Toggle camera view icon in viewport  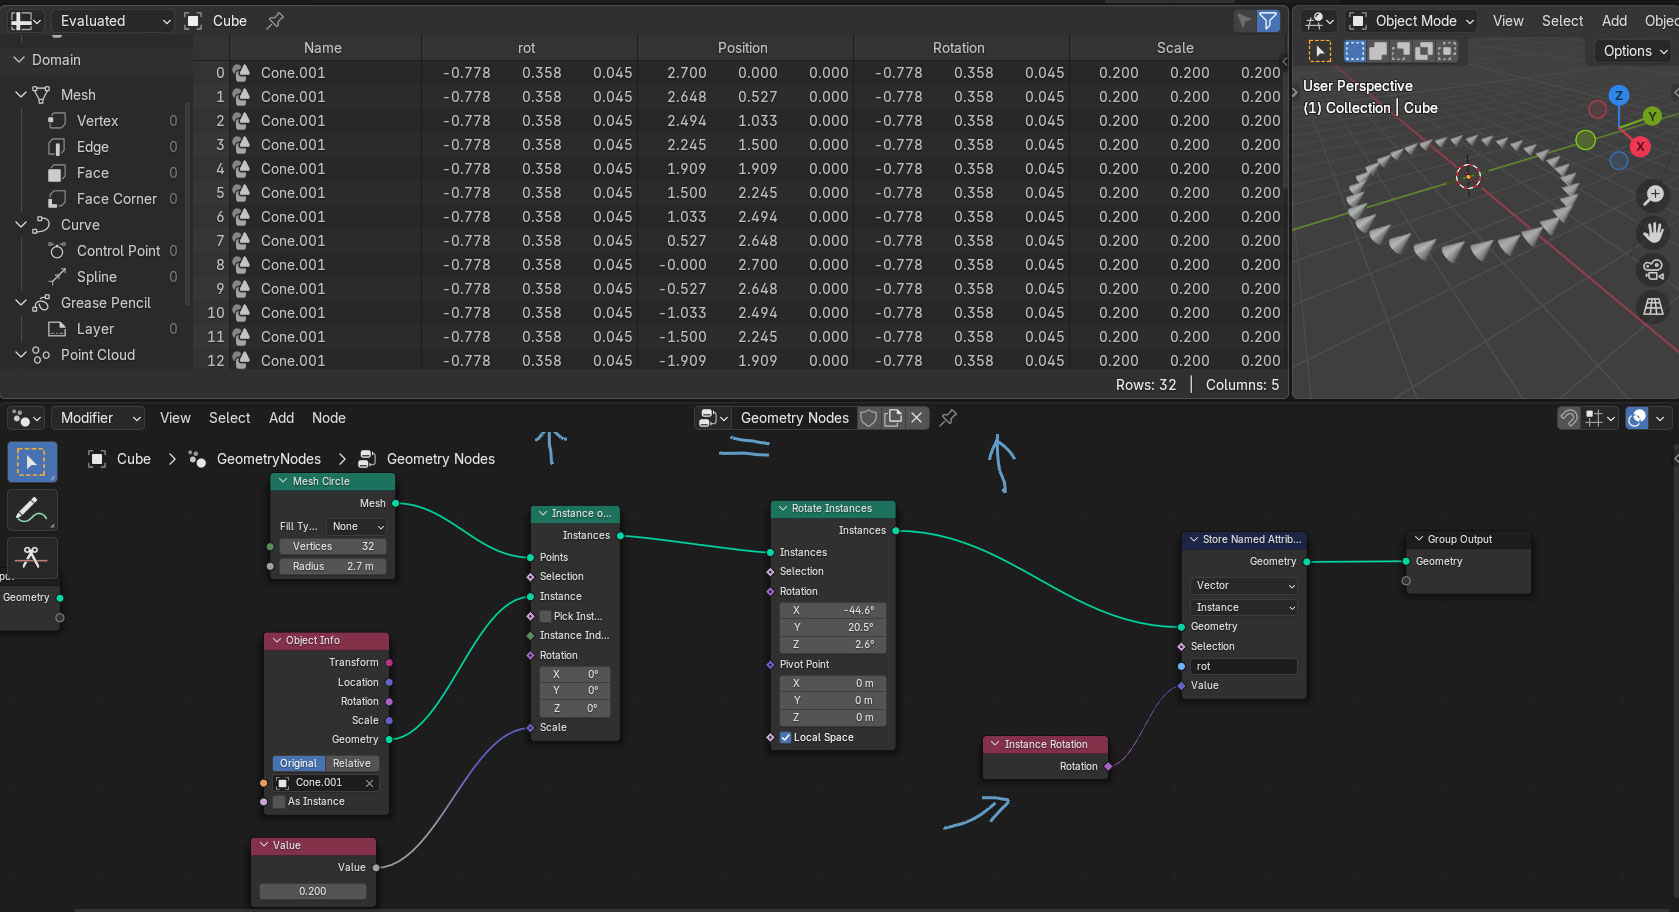1654,270
